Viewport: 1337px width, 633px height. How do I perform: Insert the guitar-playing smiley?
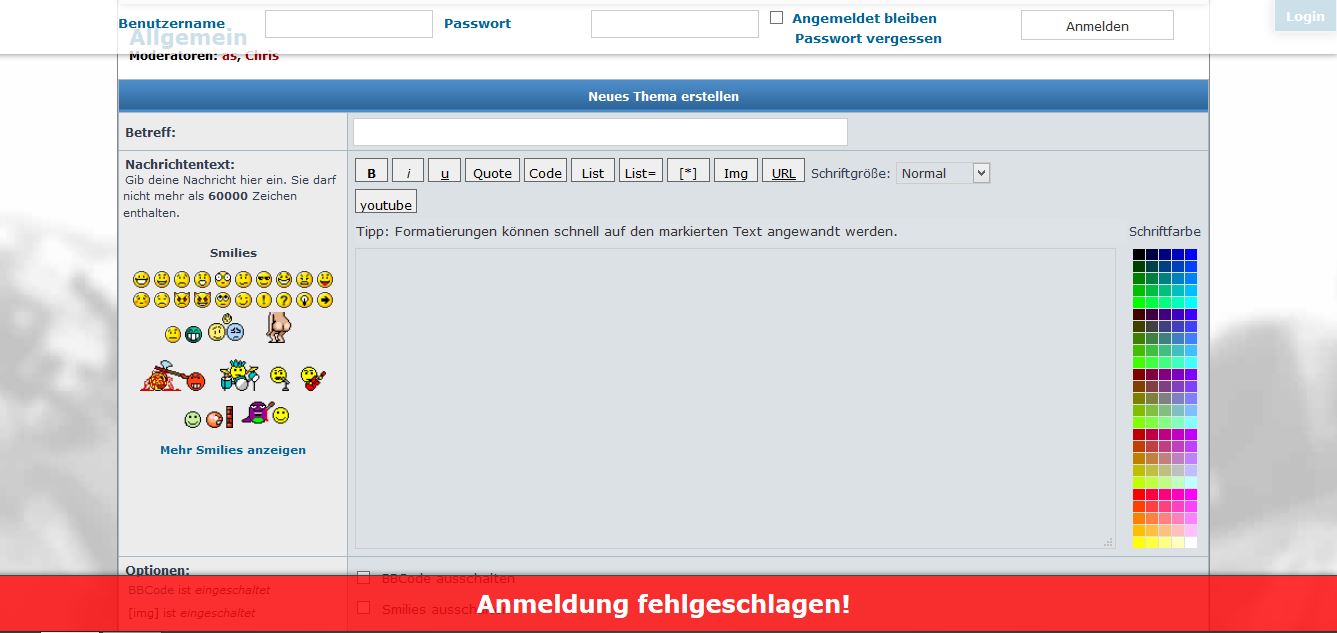pyautogui.click(x=314, y=379)
